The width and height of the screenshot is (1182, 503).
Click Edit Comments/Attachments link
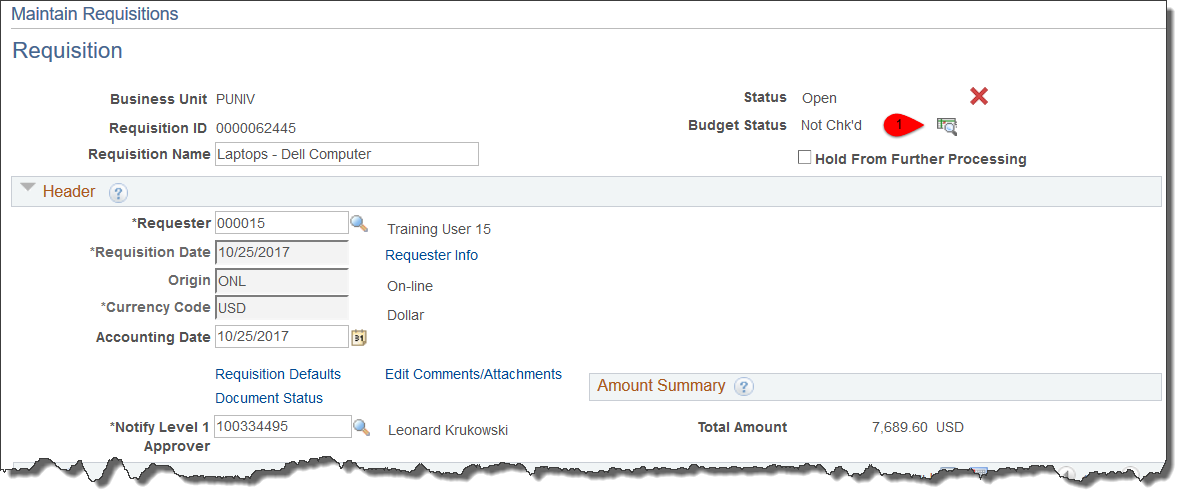click(x=473, y=374)
